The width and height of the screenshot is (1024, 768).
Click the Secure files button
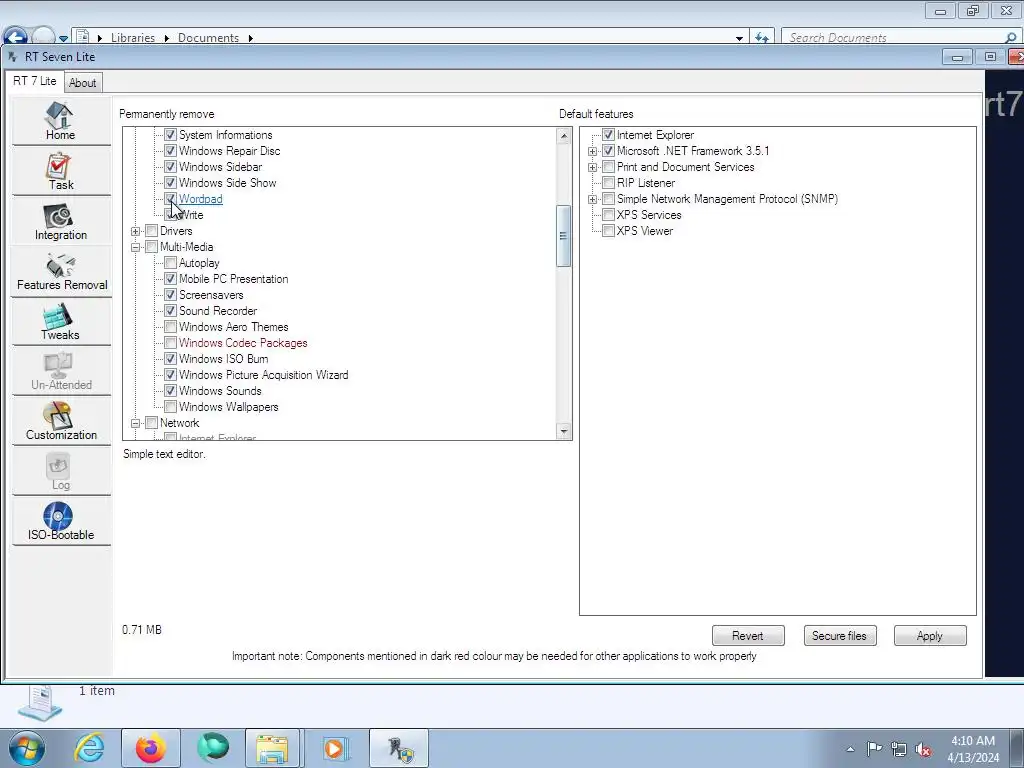[839, 635]
